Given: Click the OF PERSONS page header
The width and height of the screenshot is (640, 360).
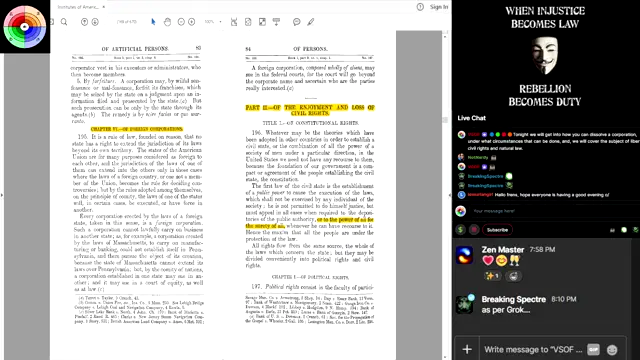Looking at the screenshot, I should (310, 49).
